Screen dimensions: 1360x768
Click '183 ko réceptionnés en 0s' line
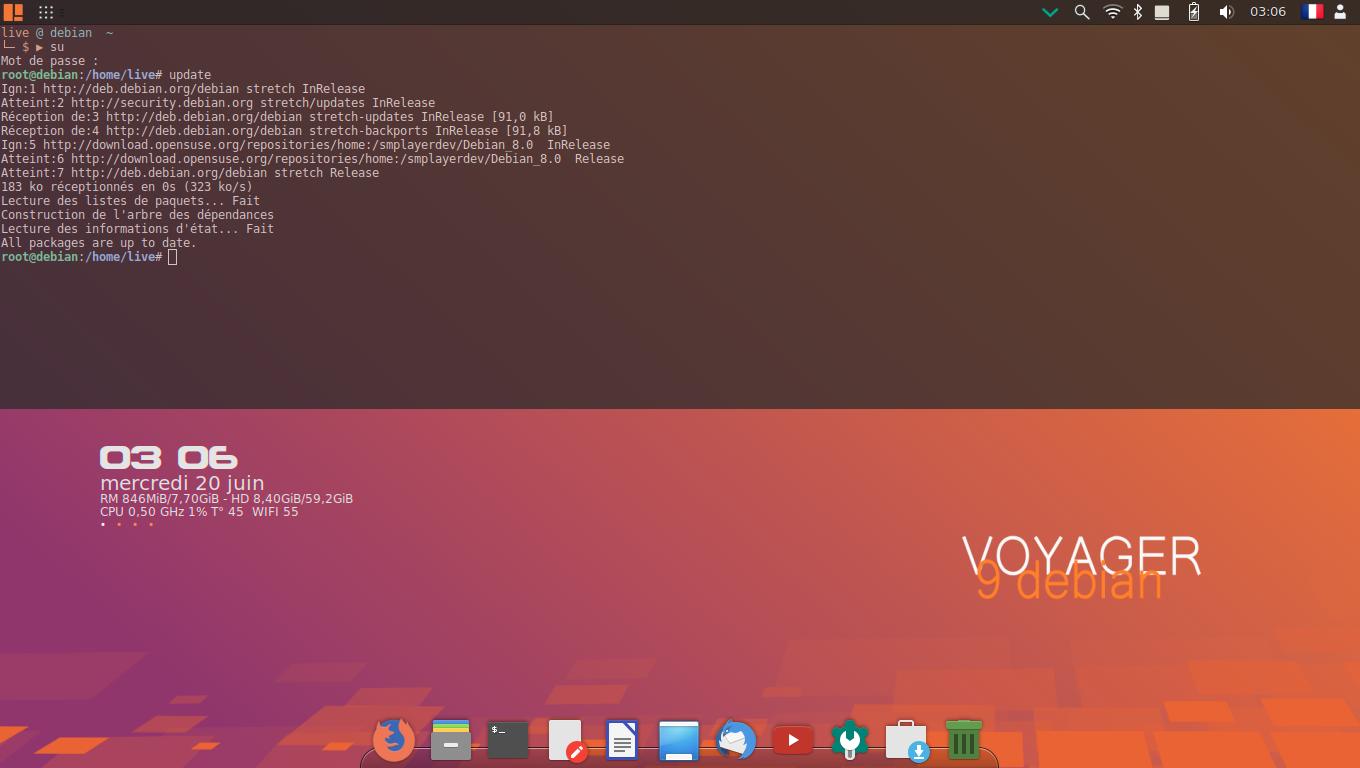(127, 187)
